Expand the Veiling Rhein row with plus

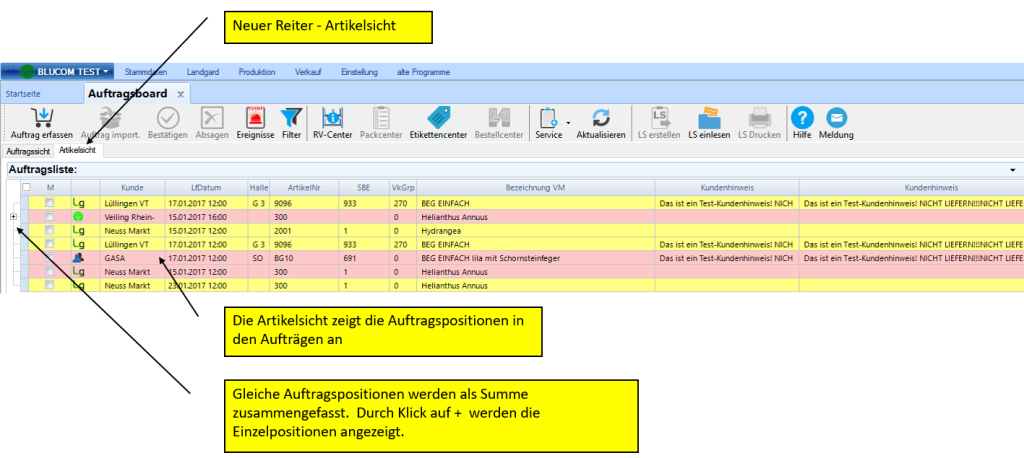(x=11, y=216)
